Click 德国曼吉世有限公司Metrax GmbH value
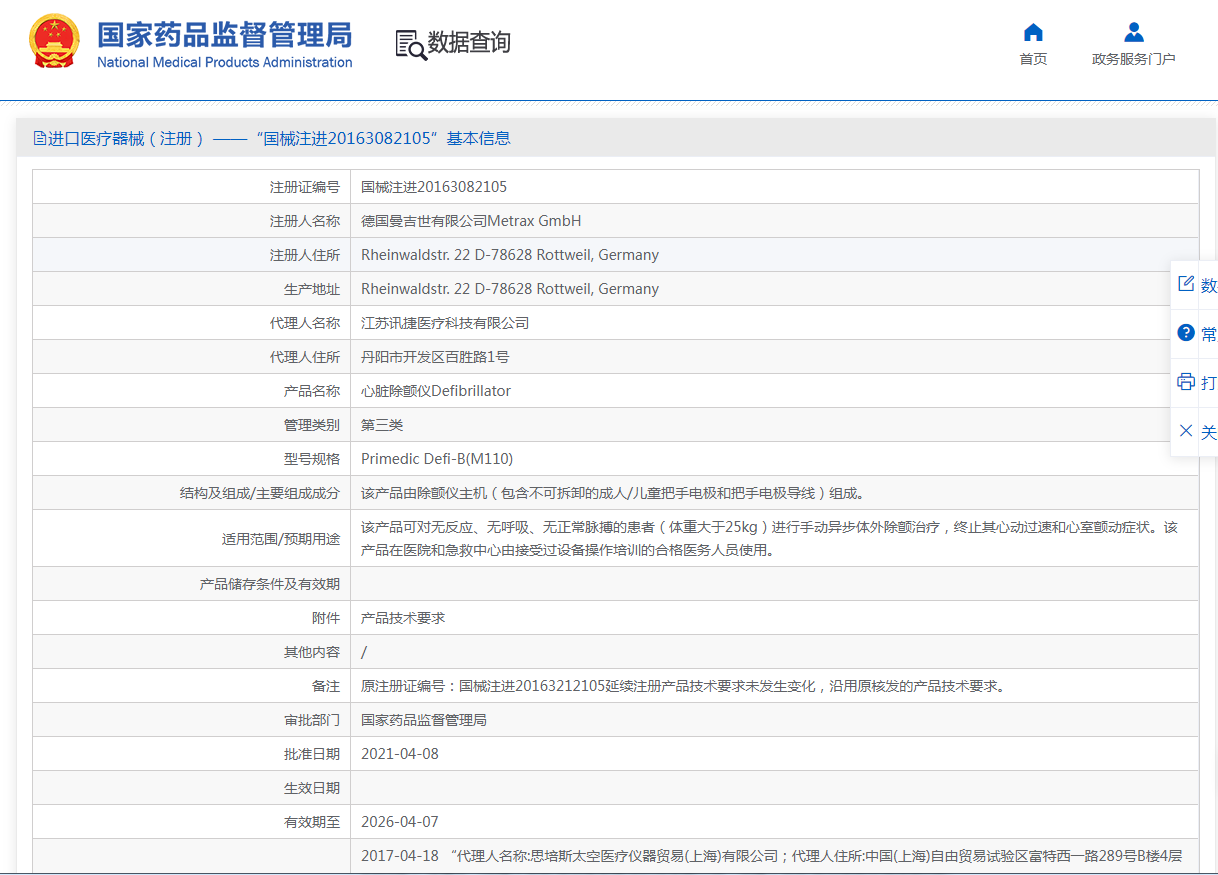This screenshot has width=1218, height=875. coord(471,221)
